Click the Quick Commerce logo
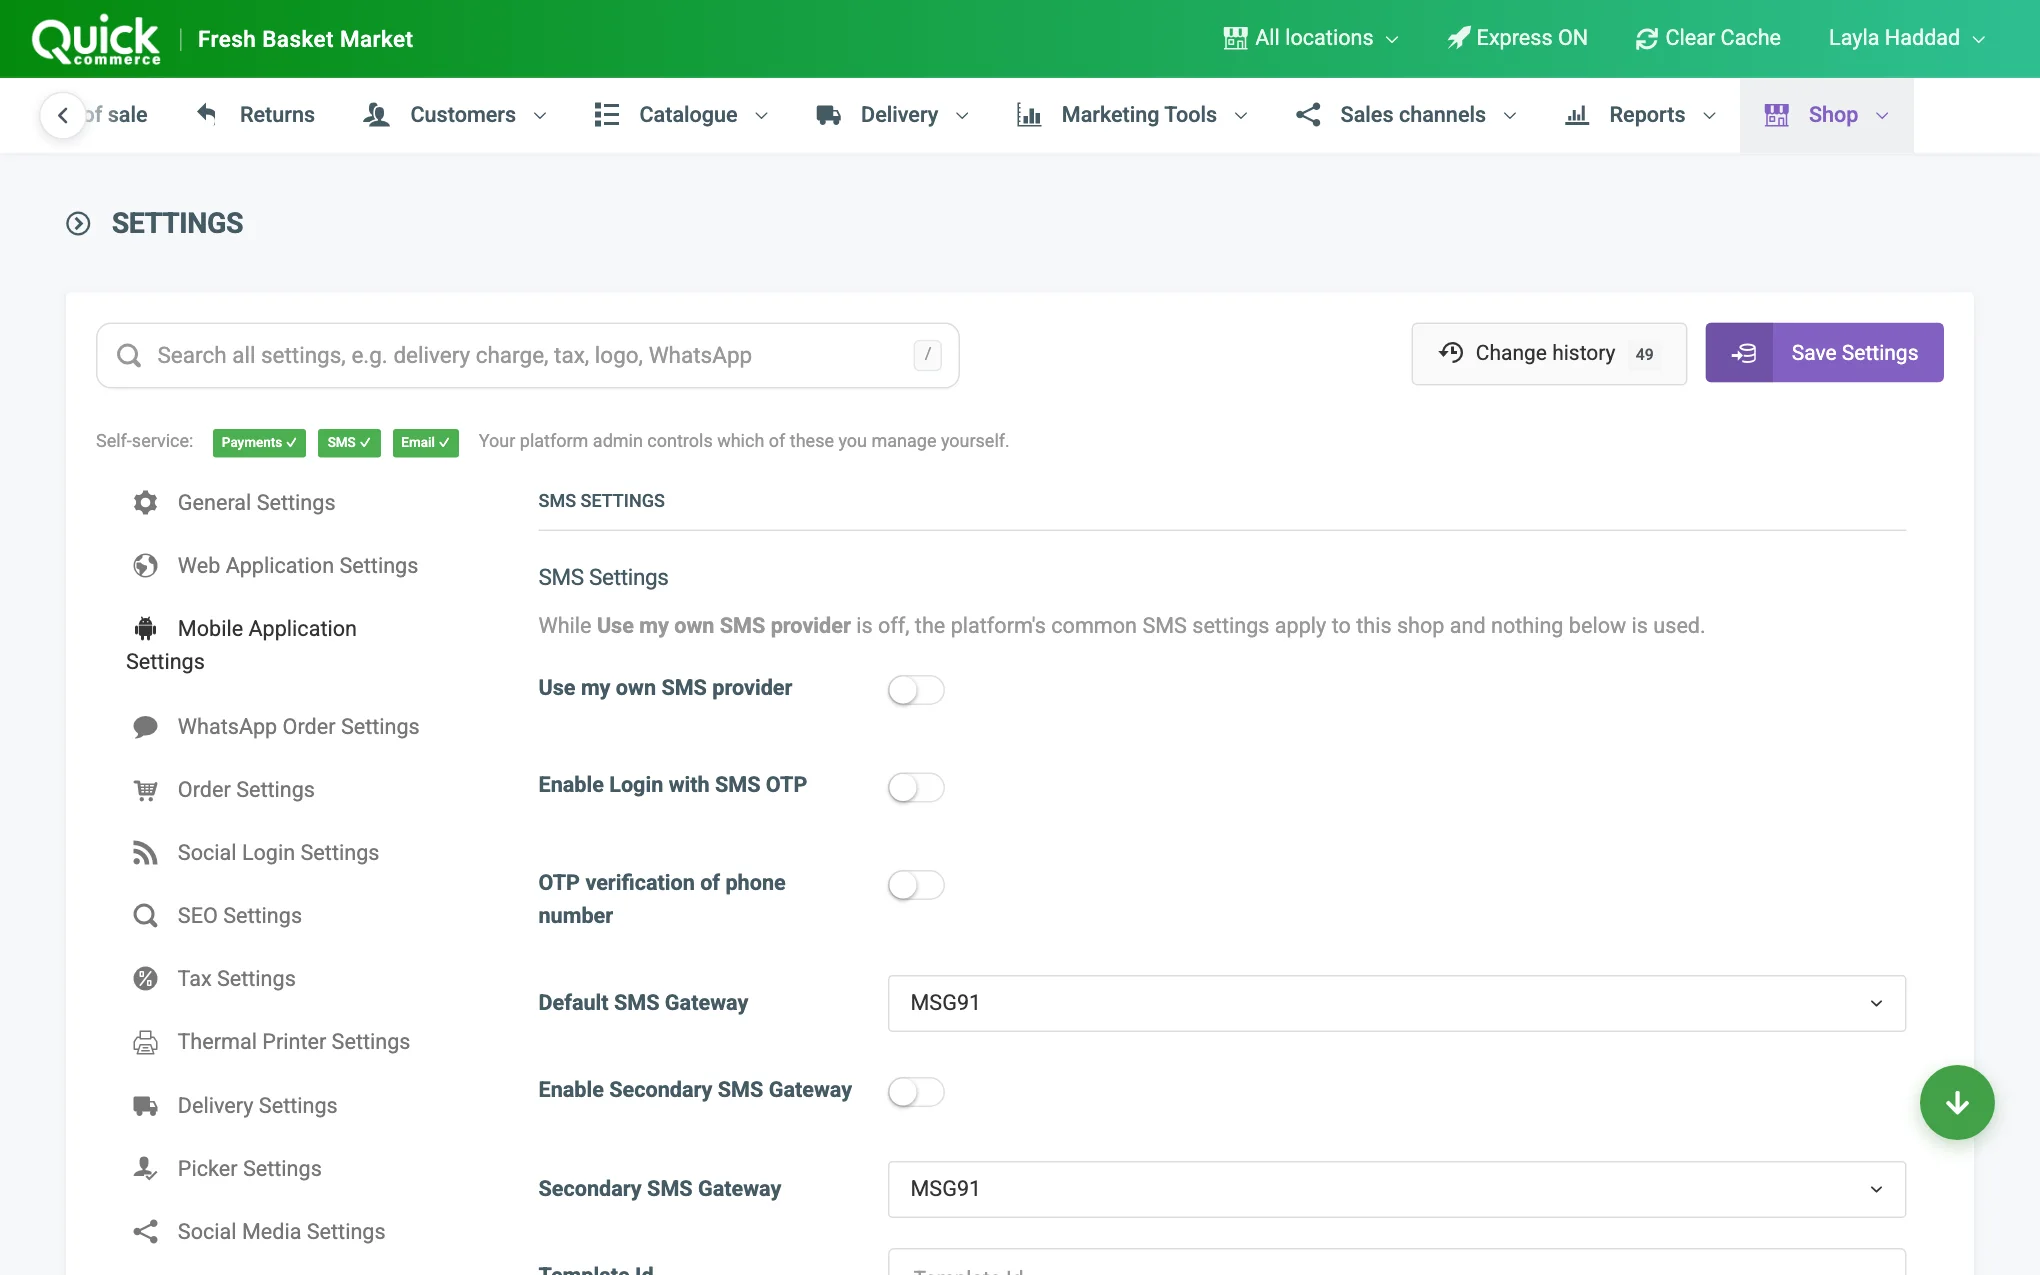 [x=96, y=40]
